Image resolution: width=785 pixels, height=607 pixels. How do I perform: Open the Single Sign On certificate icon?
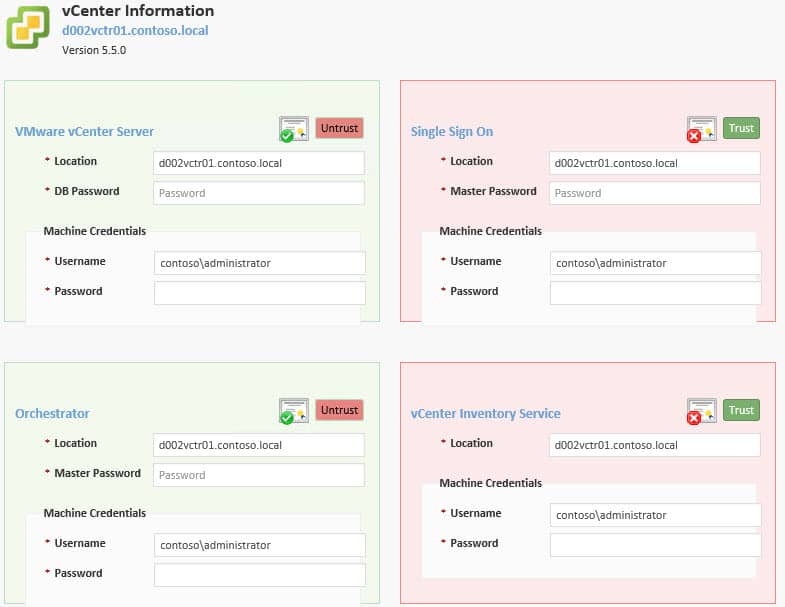click(701, 129)
